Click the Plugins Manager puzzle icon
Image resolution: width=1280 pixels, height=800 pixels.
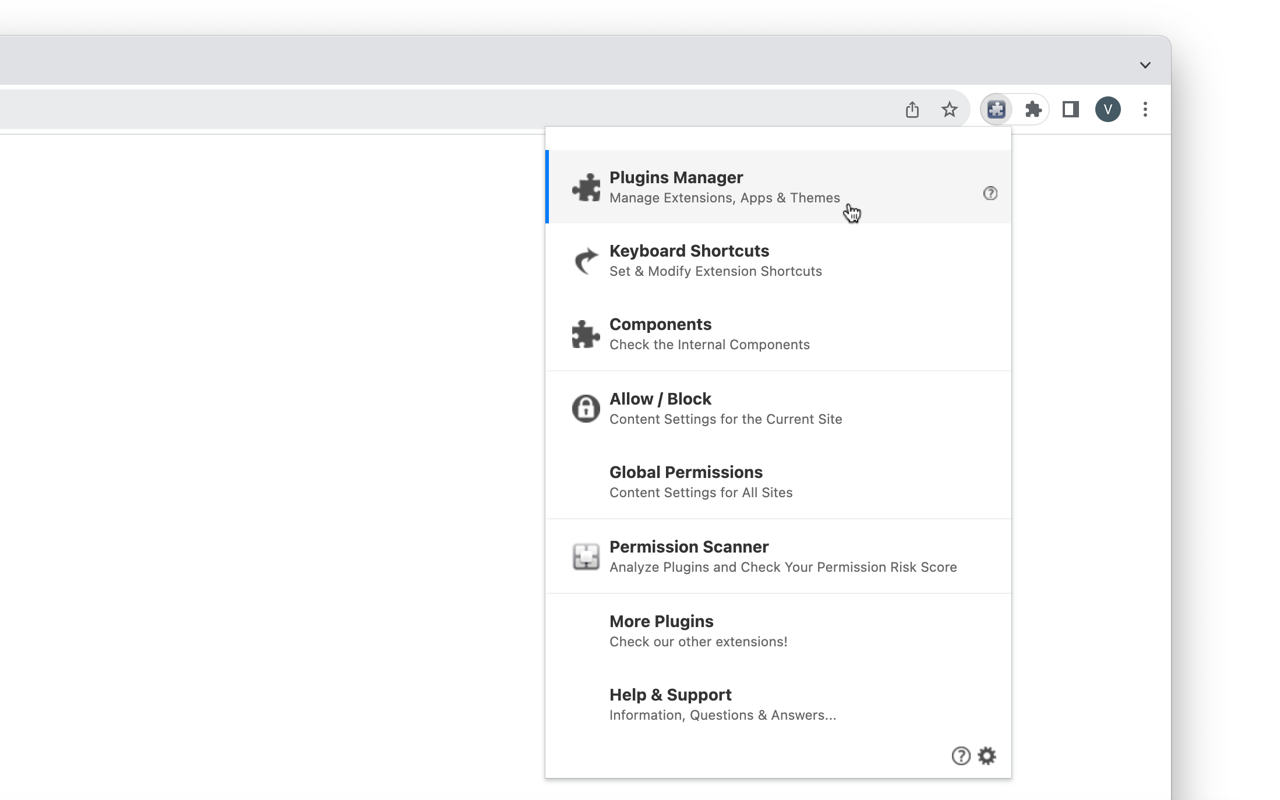pyautogui.click(x=586, y=187)
